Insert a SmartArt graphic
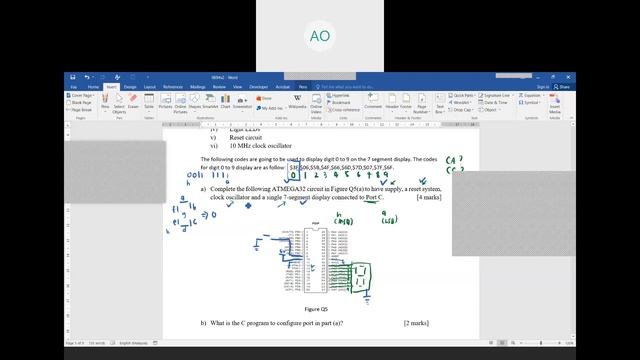This screenshot has width=640, height=360. point(210,101)
